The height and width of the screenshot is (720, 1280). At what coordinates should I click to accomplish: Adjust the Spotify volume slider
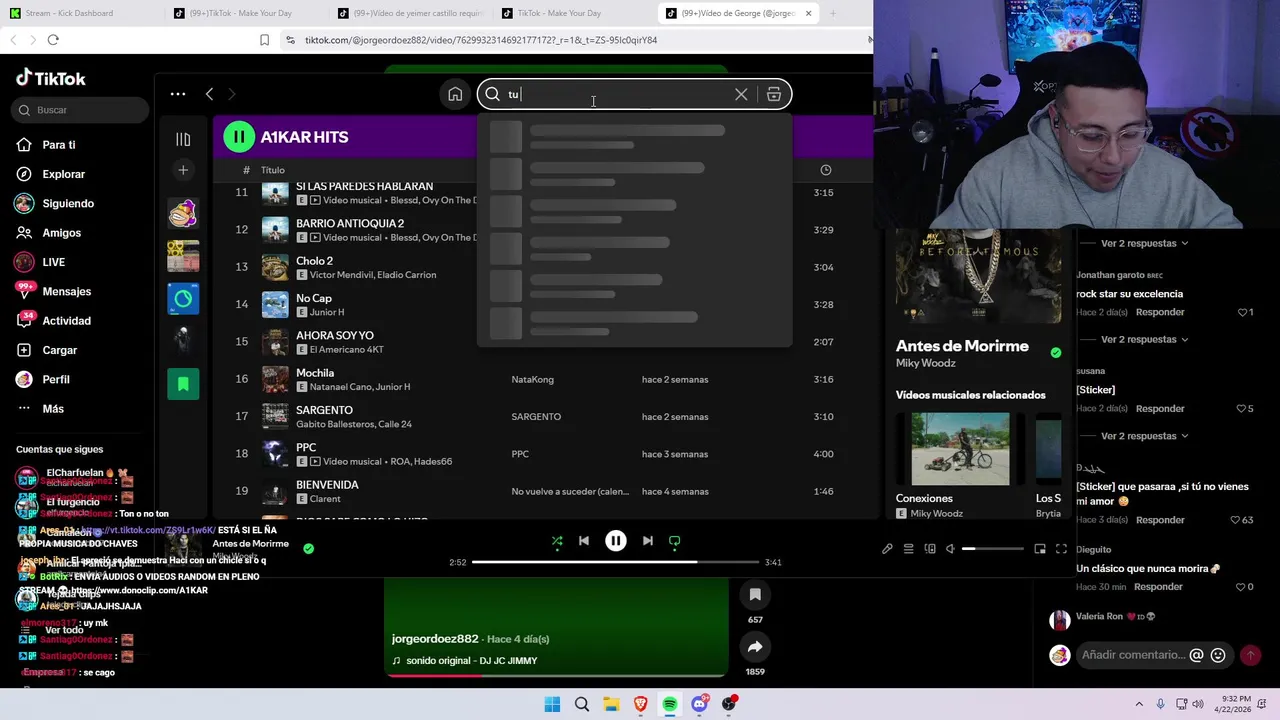pos(992,549)
